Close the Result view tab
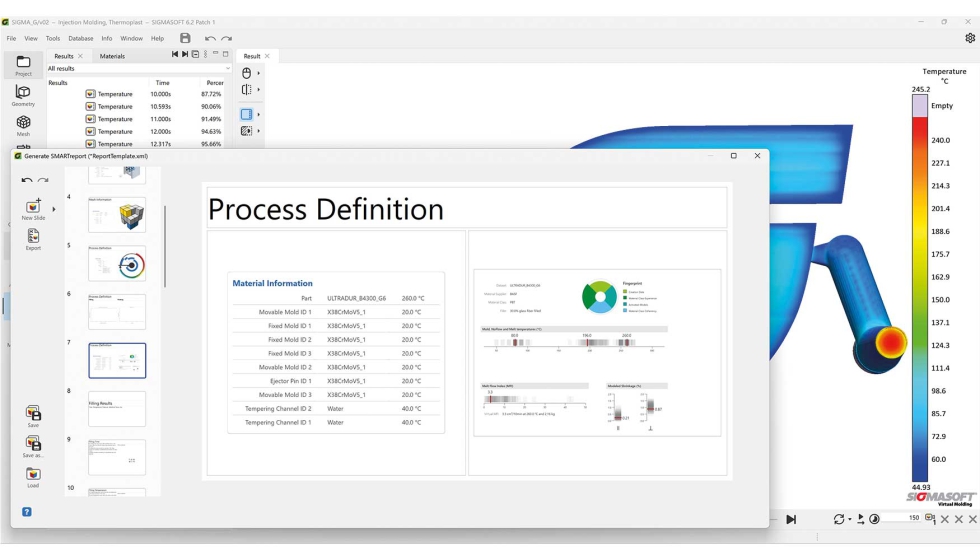 (x=267, y=56)
